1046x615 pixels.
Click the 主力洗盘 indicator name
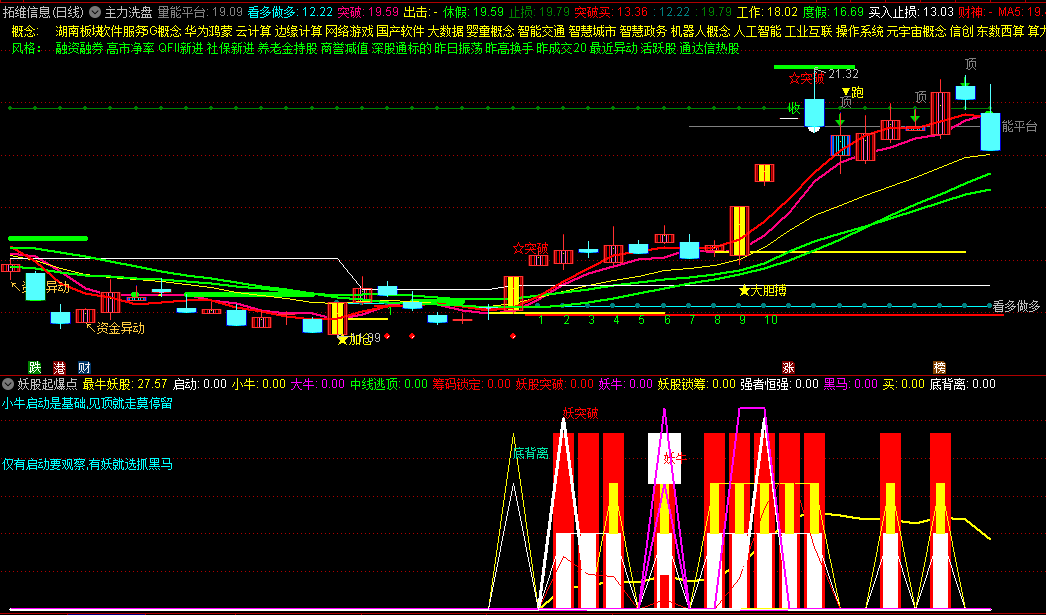click(129, 12)
